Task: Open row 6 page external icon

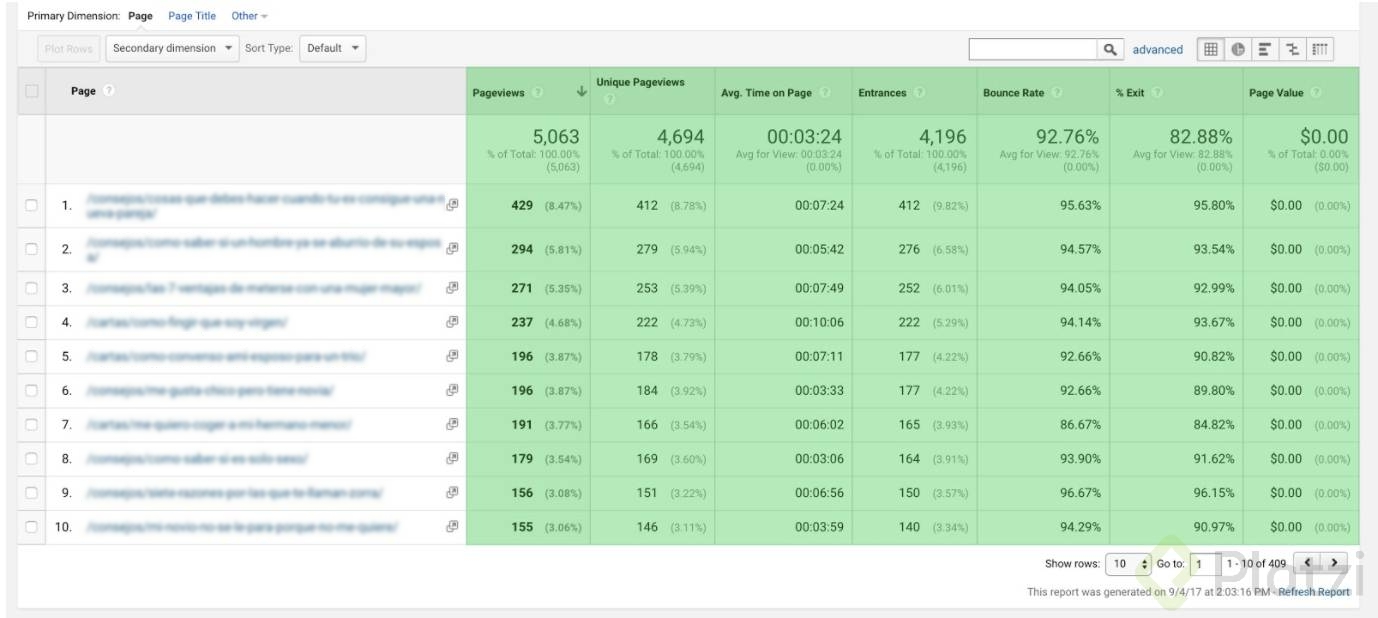Action: click(x=452, y=390)
